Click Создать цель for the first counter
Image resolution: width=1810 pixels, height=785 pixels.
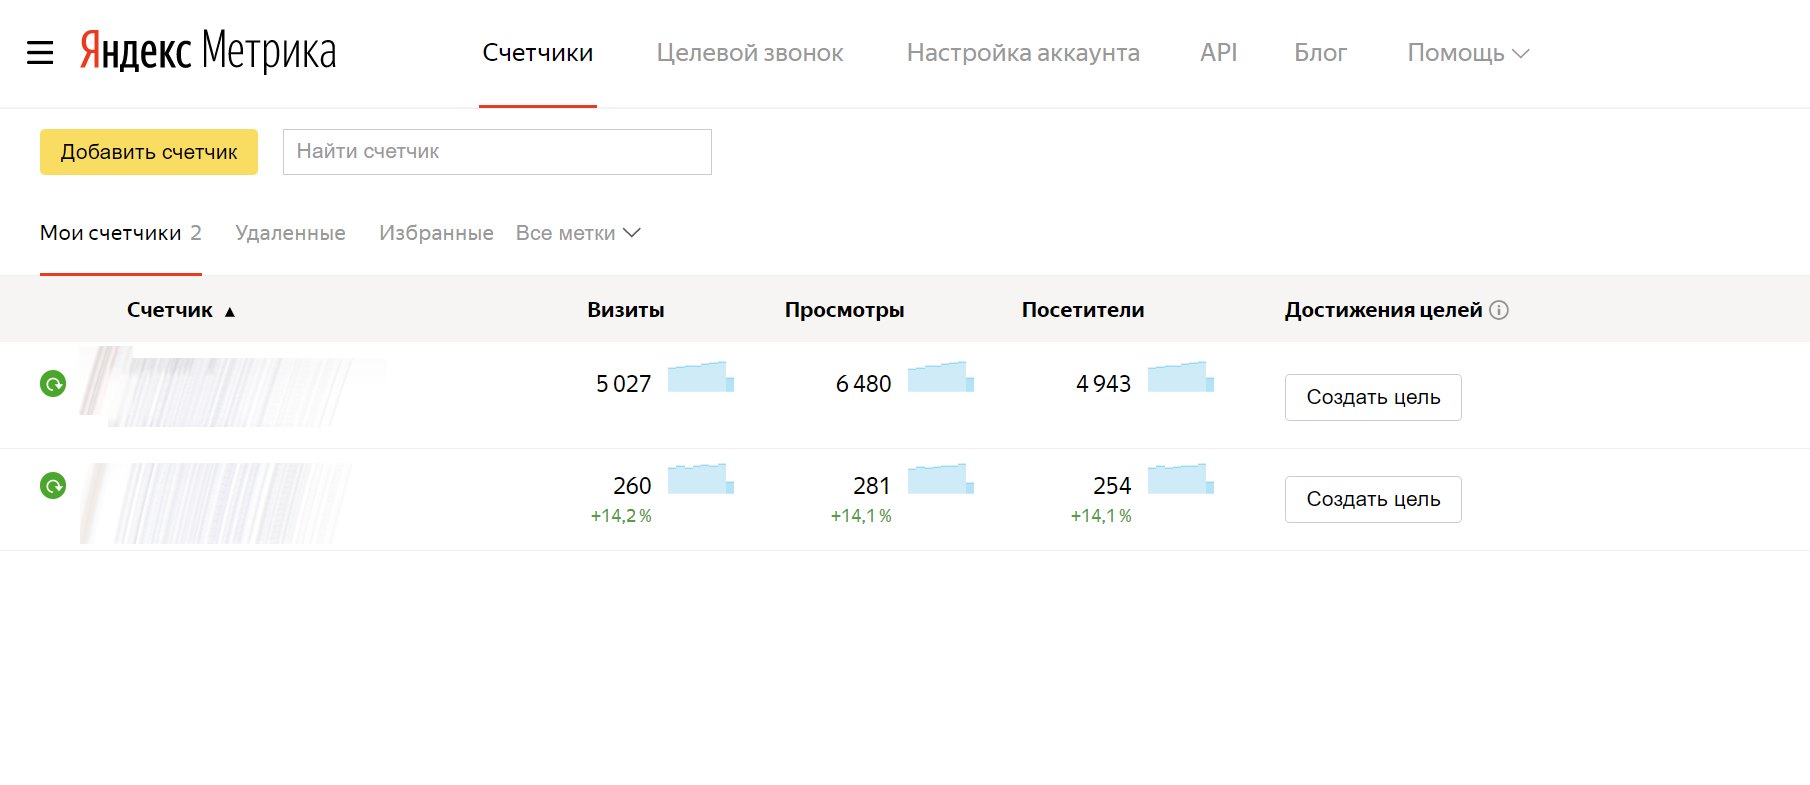pyautogui.click(x=1372, y=397)
